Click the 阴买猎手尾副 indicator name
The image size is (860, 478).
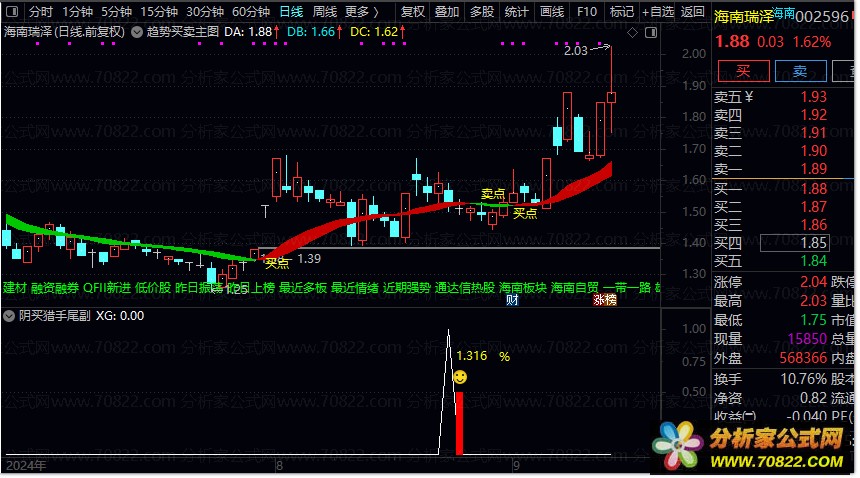point(54,316)
